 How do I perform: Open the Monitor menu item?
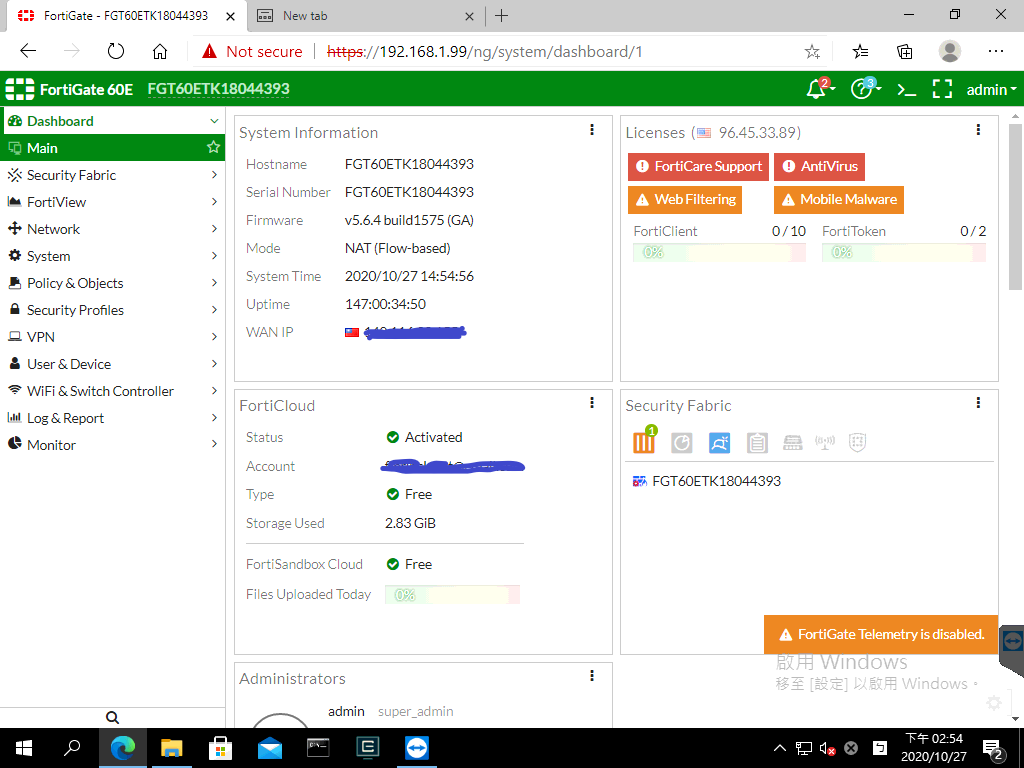(x=112, y=445)
